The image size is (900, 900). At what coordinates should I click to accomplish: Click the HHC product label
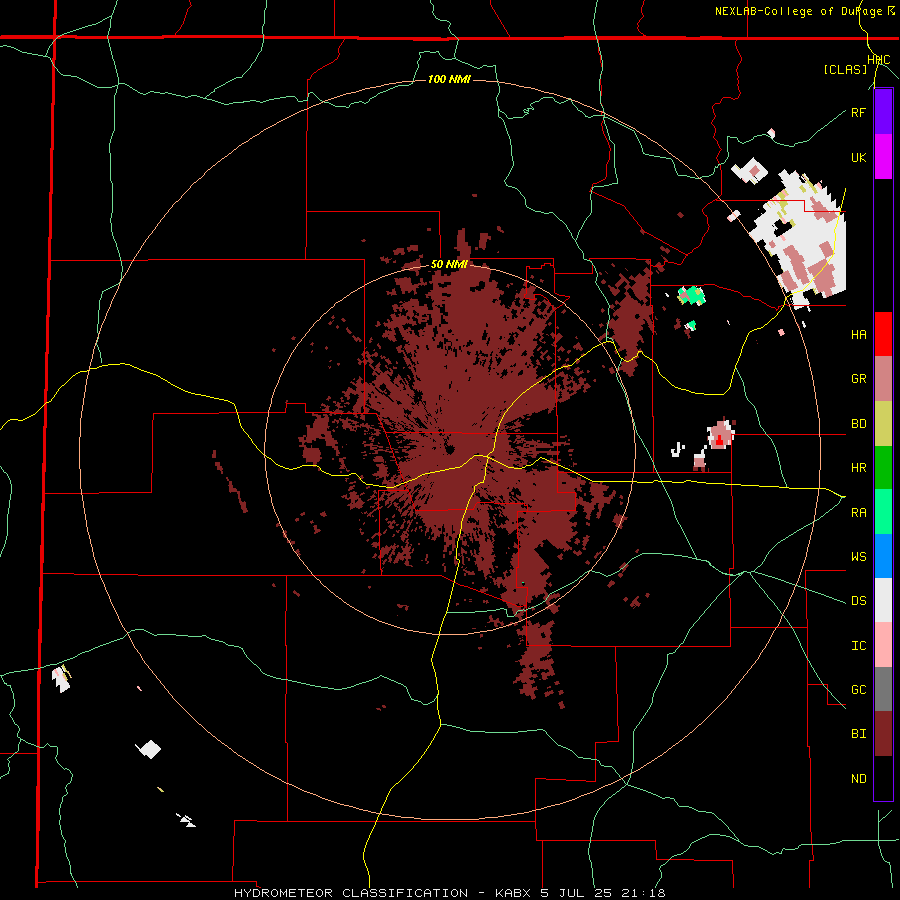tap(879, 60)
